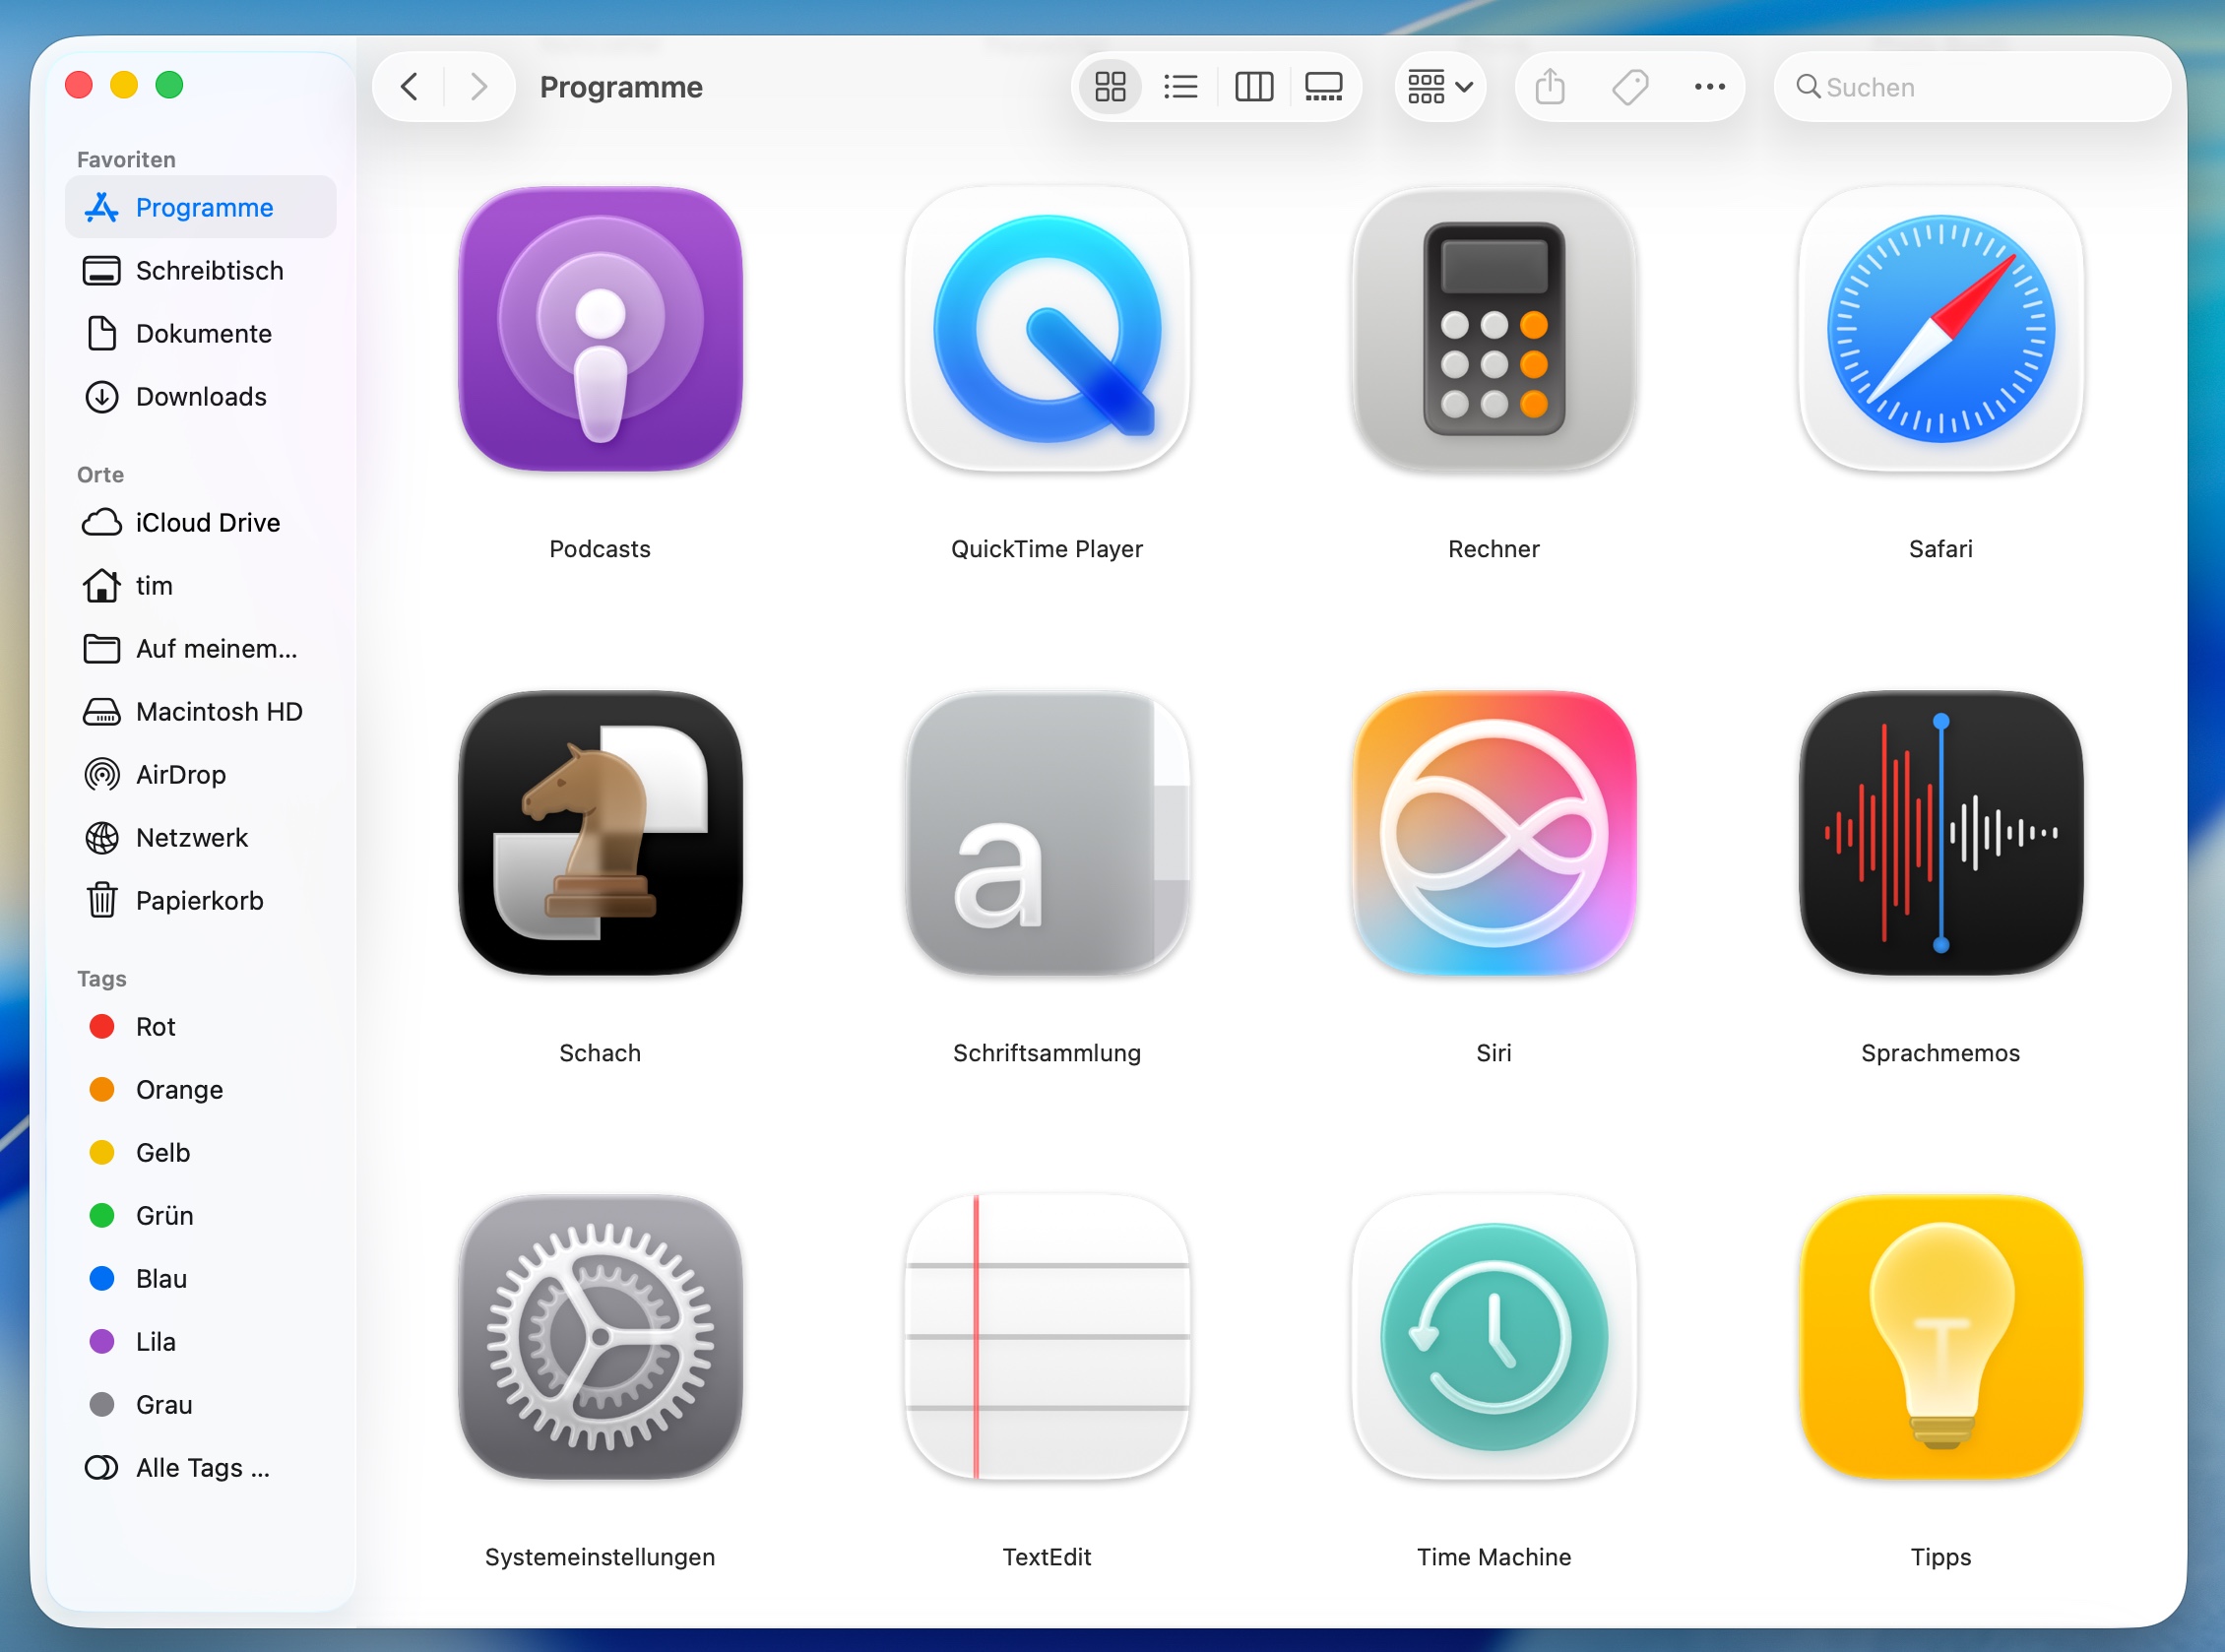Select Macintosh HD in the sidebar
This screenshot has width=2225, height=1652.
click(x=201, y=711)
